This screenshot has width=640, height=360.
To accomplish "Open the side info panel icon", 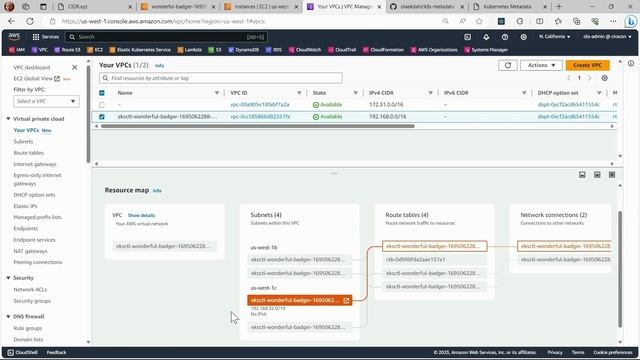I will click(631, 63).
